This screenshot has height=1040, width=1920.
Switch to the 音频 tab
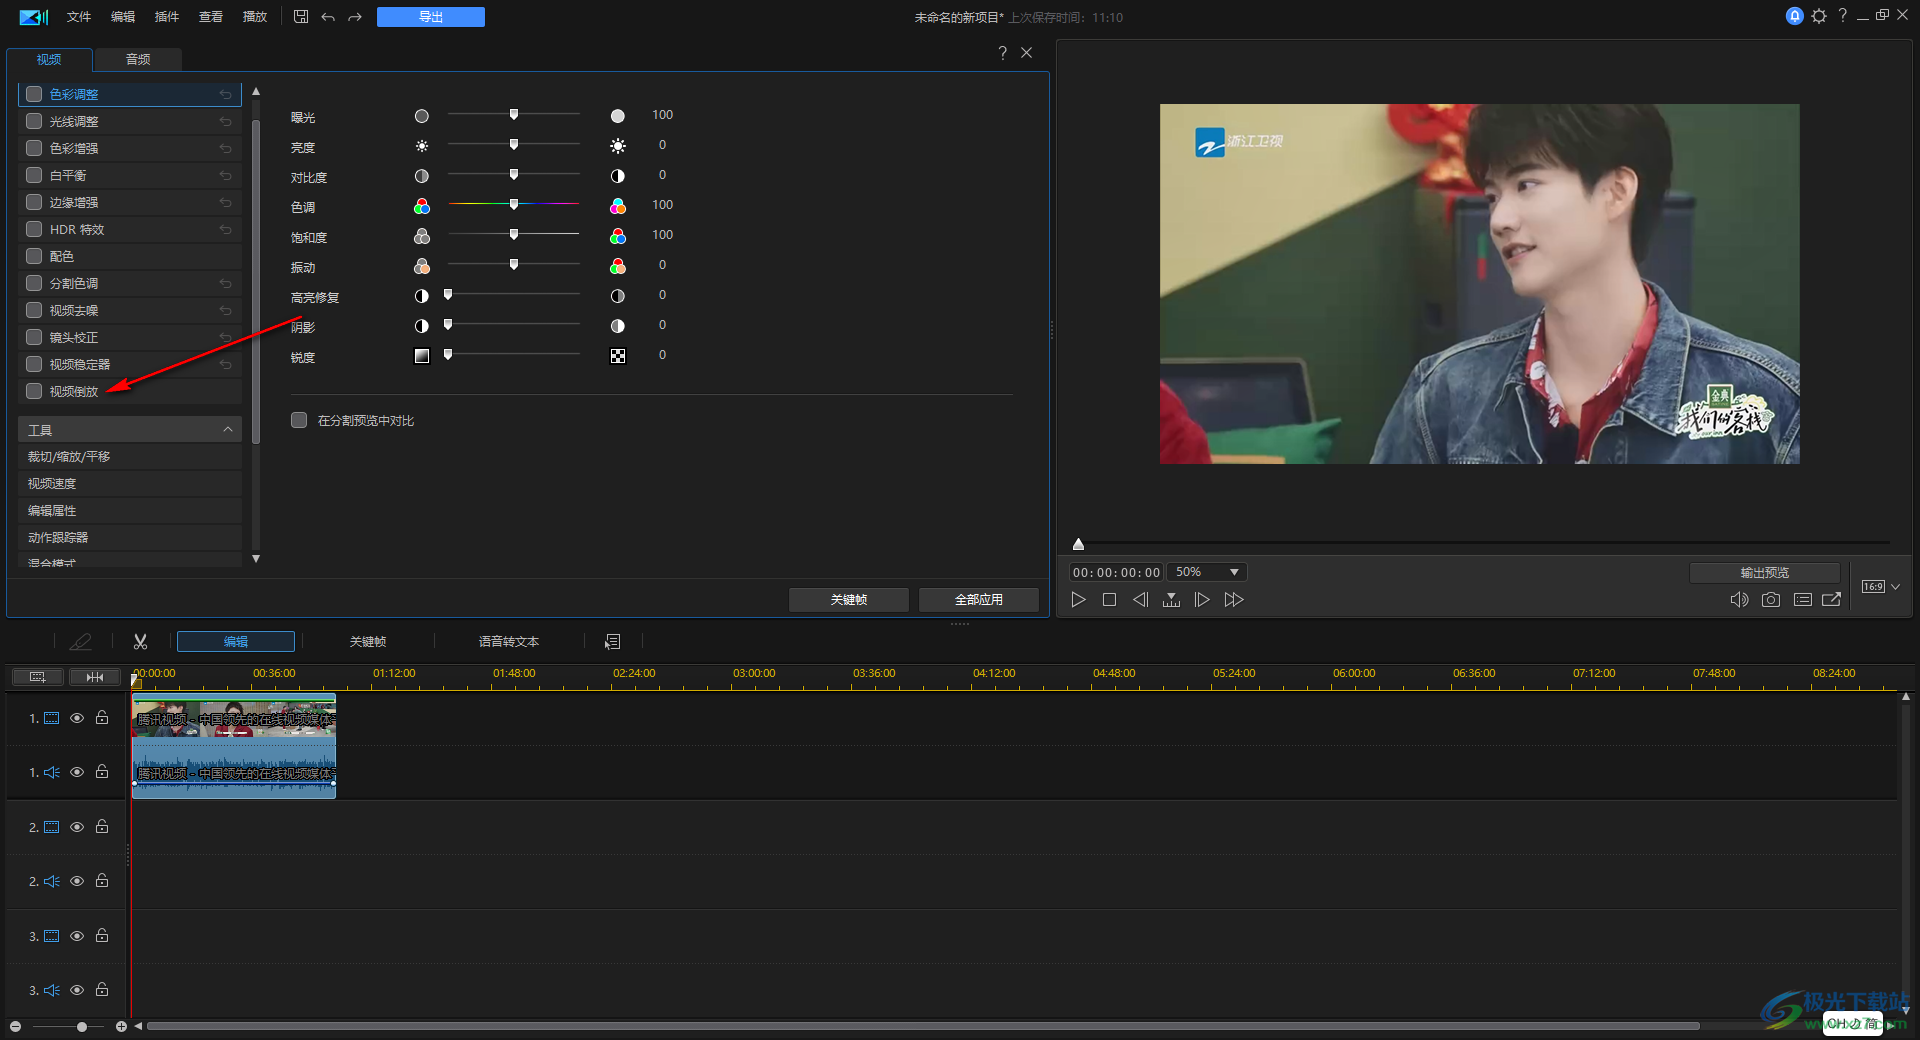(138, 60)
